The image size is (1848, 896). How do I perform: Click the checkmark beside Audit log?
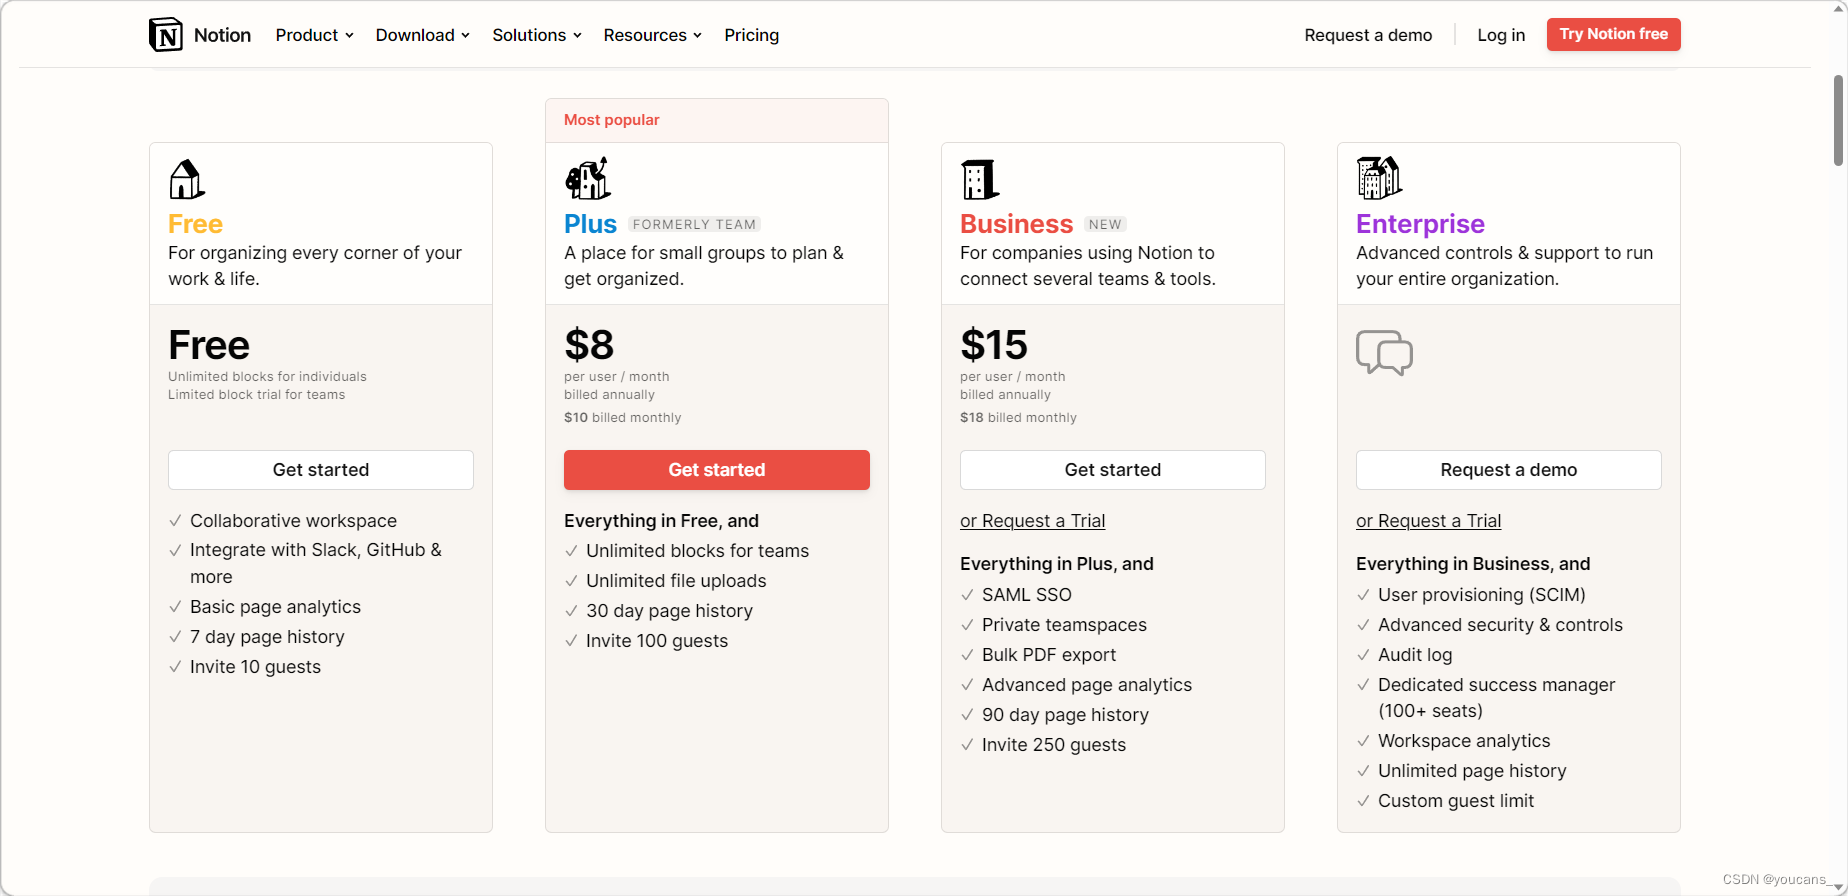click(x=1363, y=655)
